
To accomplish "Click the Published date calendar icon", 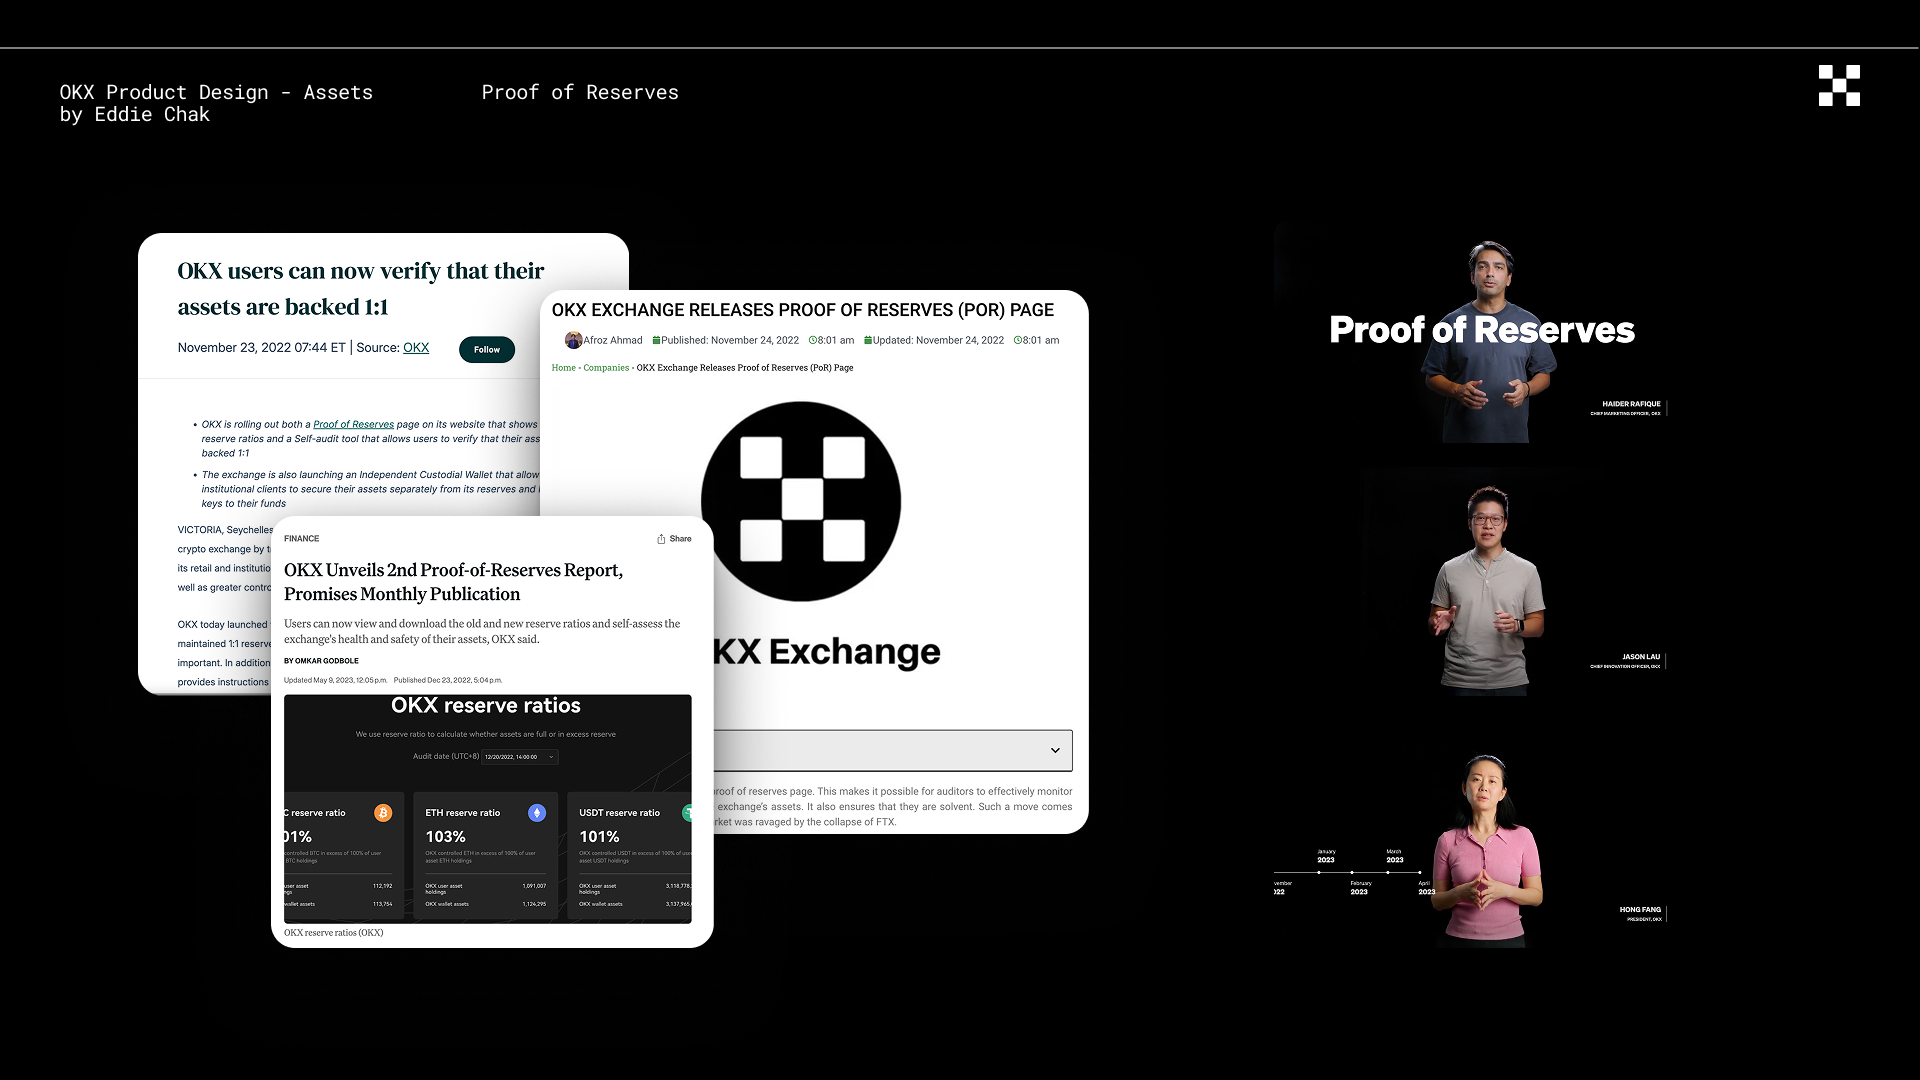I will 656,340.
